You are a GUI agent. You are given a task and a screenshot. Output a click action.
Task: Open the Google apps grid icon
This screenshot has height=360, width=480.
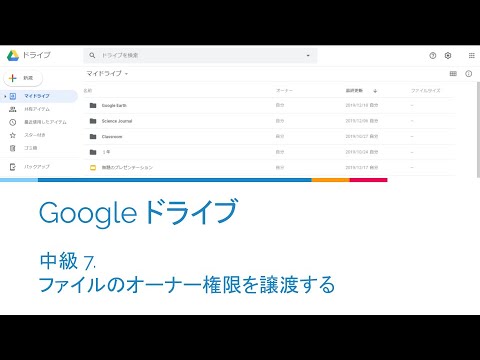[x=472, y=56]
